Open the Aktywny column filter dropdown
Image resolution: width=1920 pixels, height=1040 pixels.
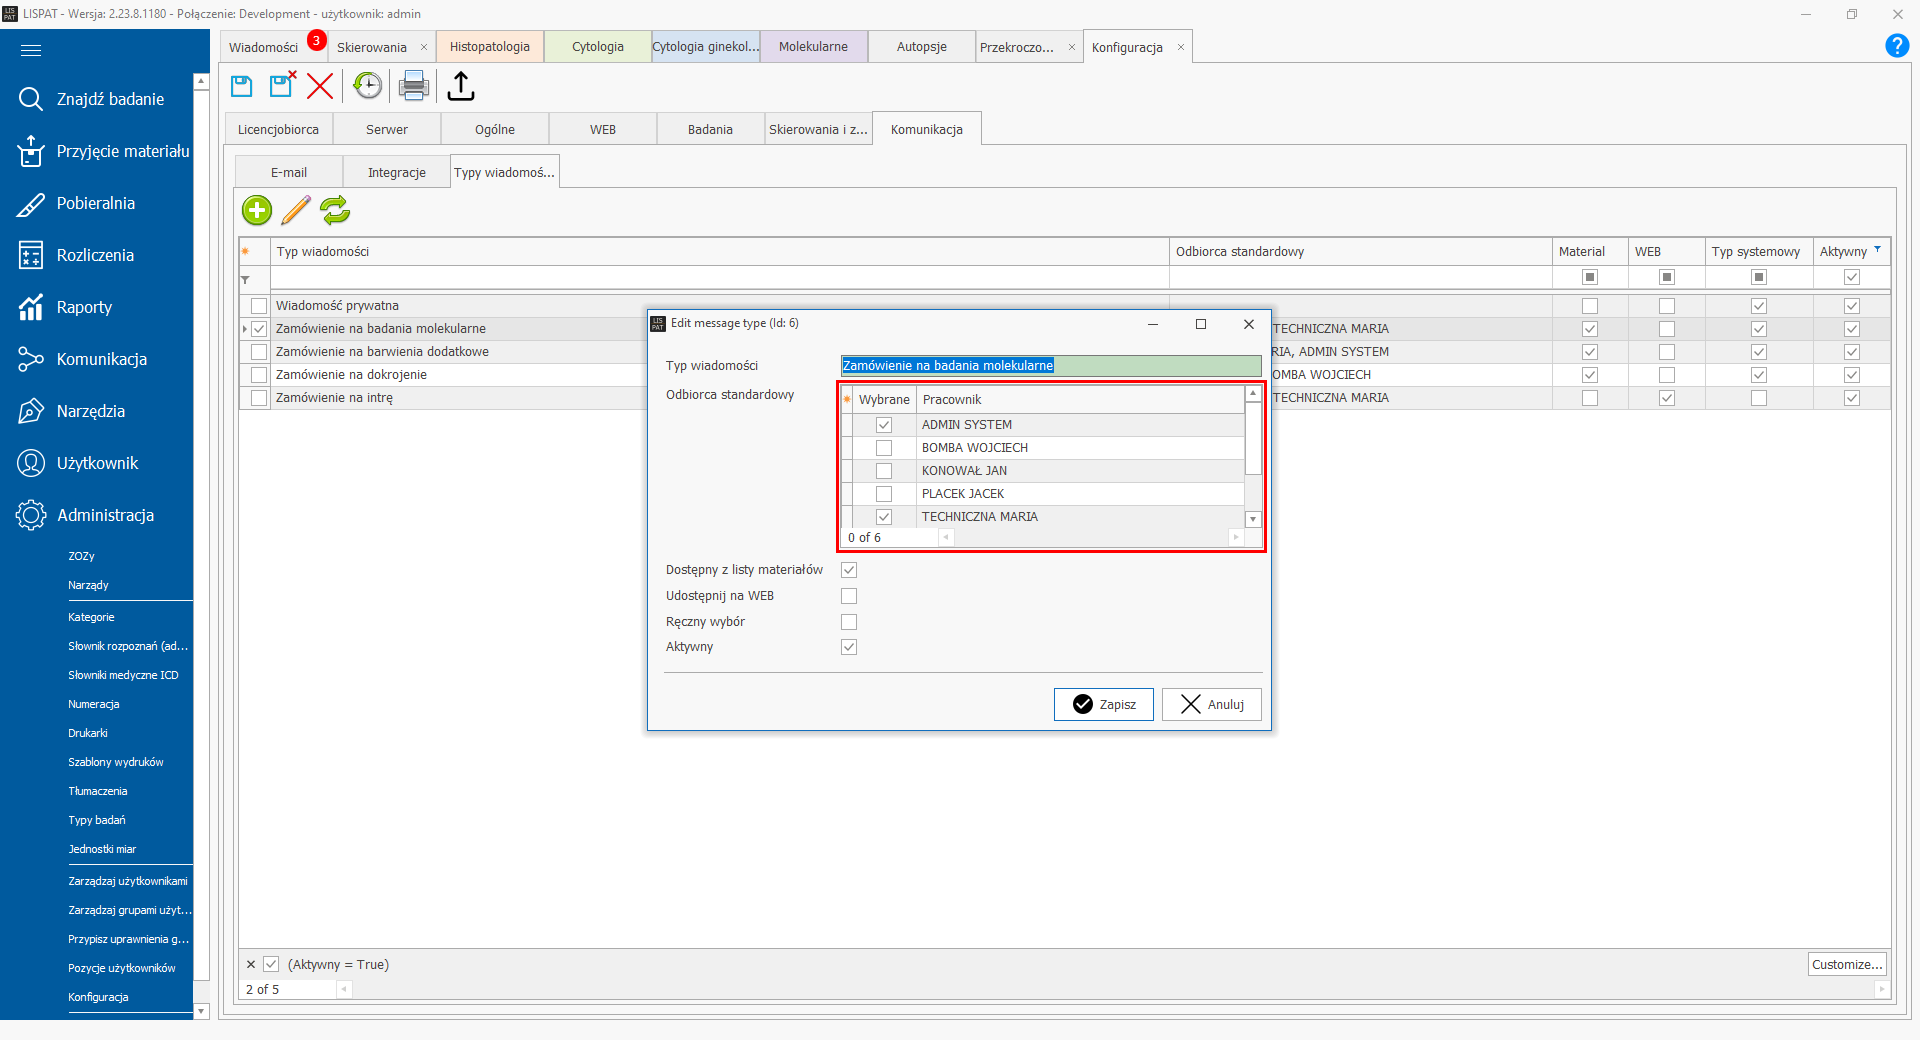[x=1877, y=250]
